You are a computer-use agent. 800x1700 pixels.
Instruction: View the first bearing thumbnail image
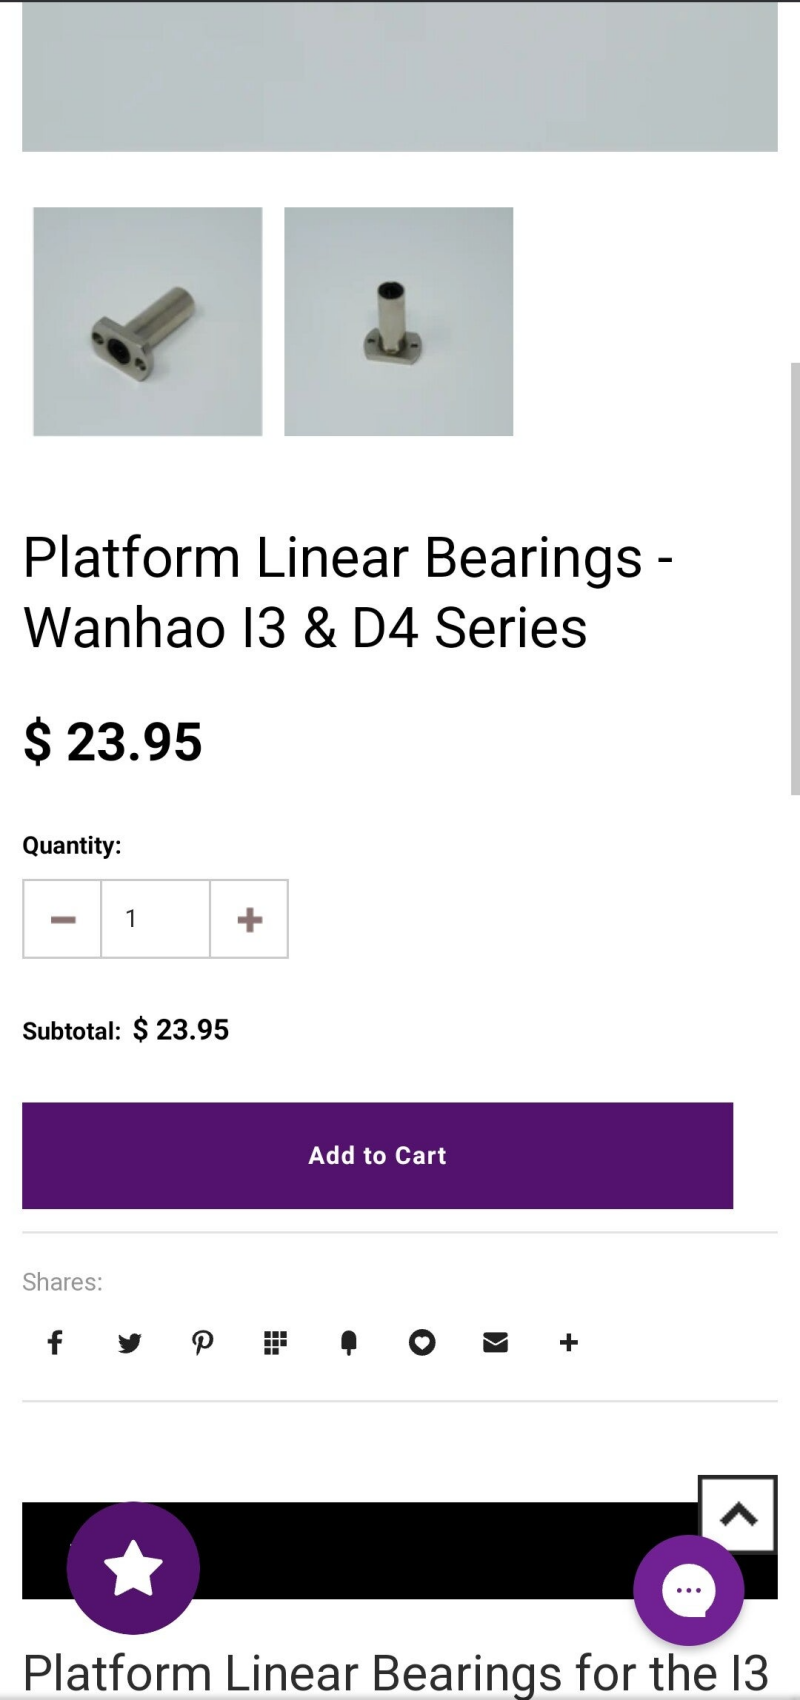pos(148,321)
